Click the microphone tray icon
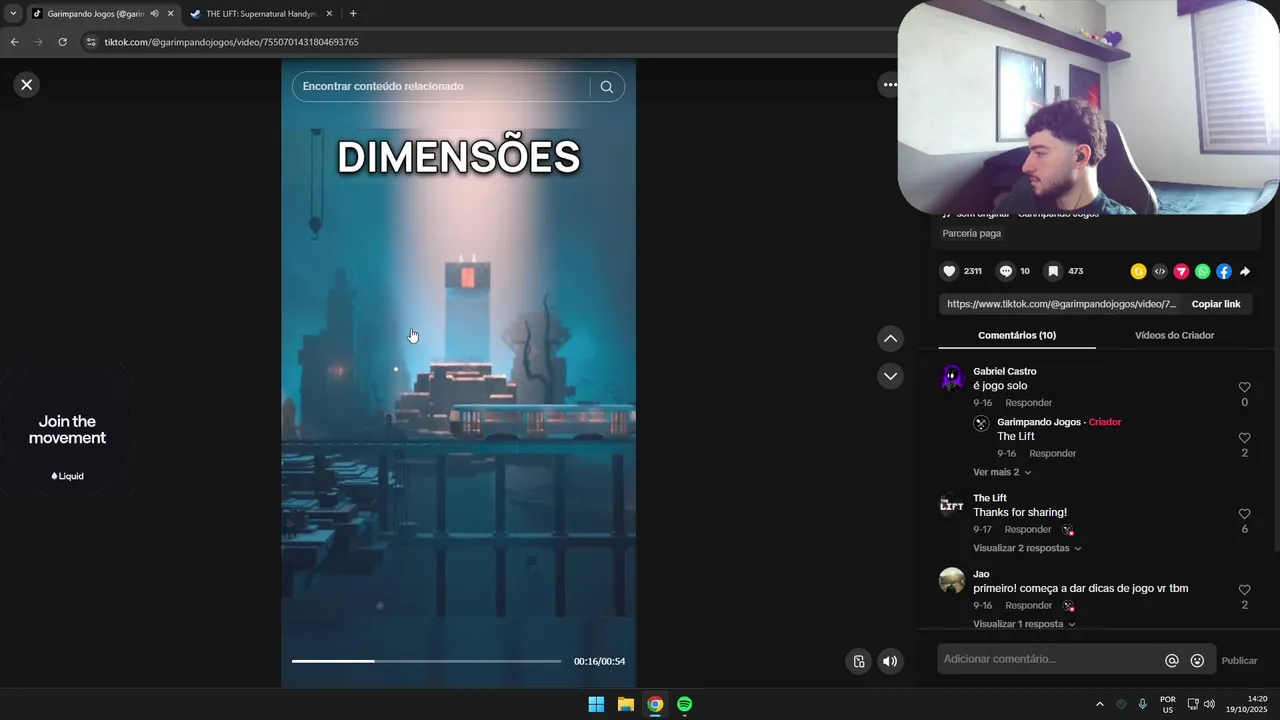 point(1142,704)
